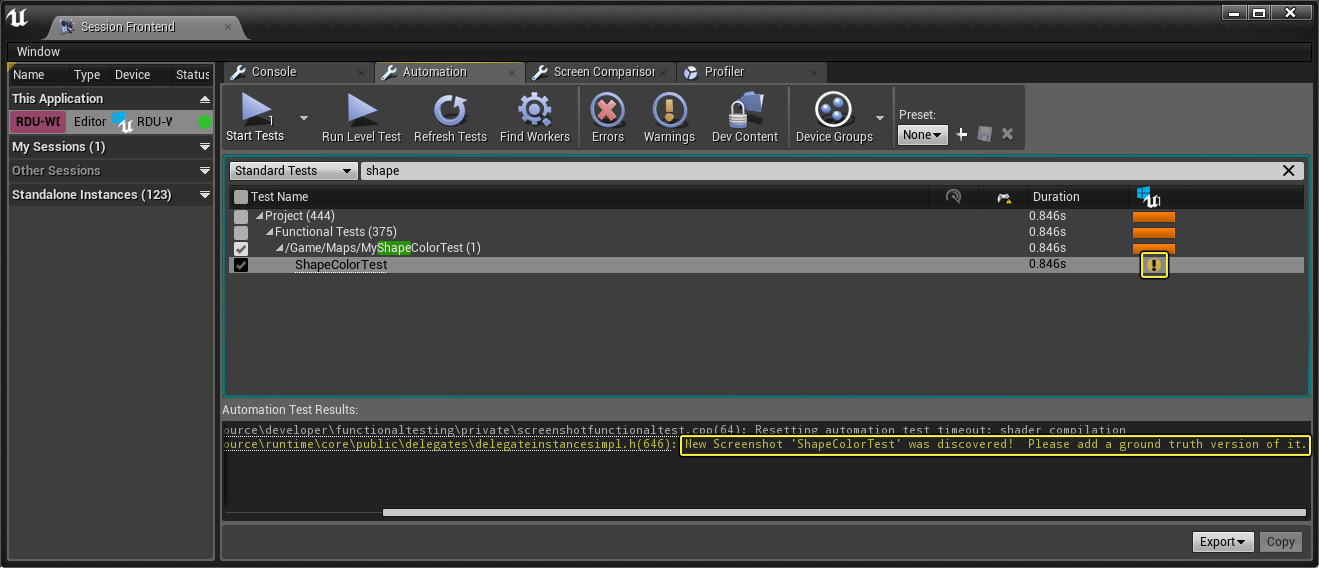Click the Refresh Tests icon

click(450, 109)
